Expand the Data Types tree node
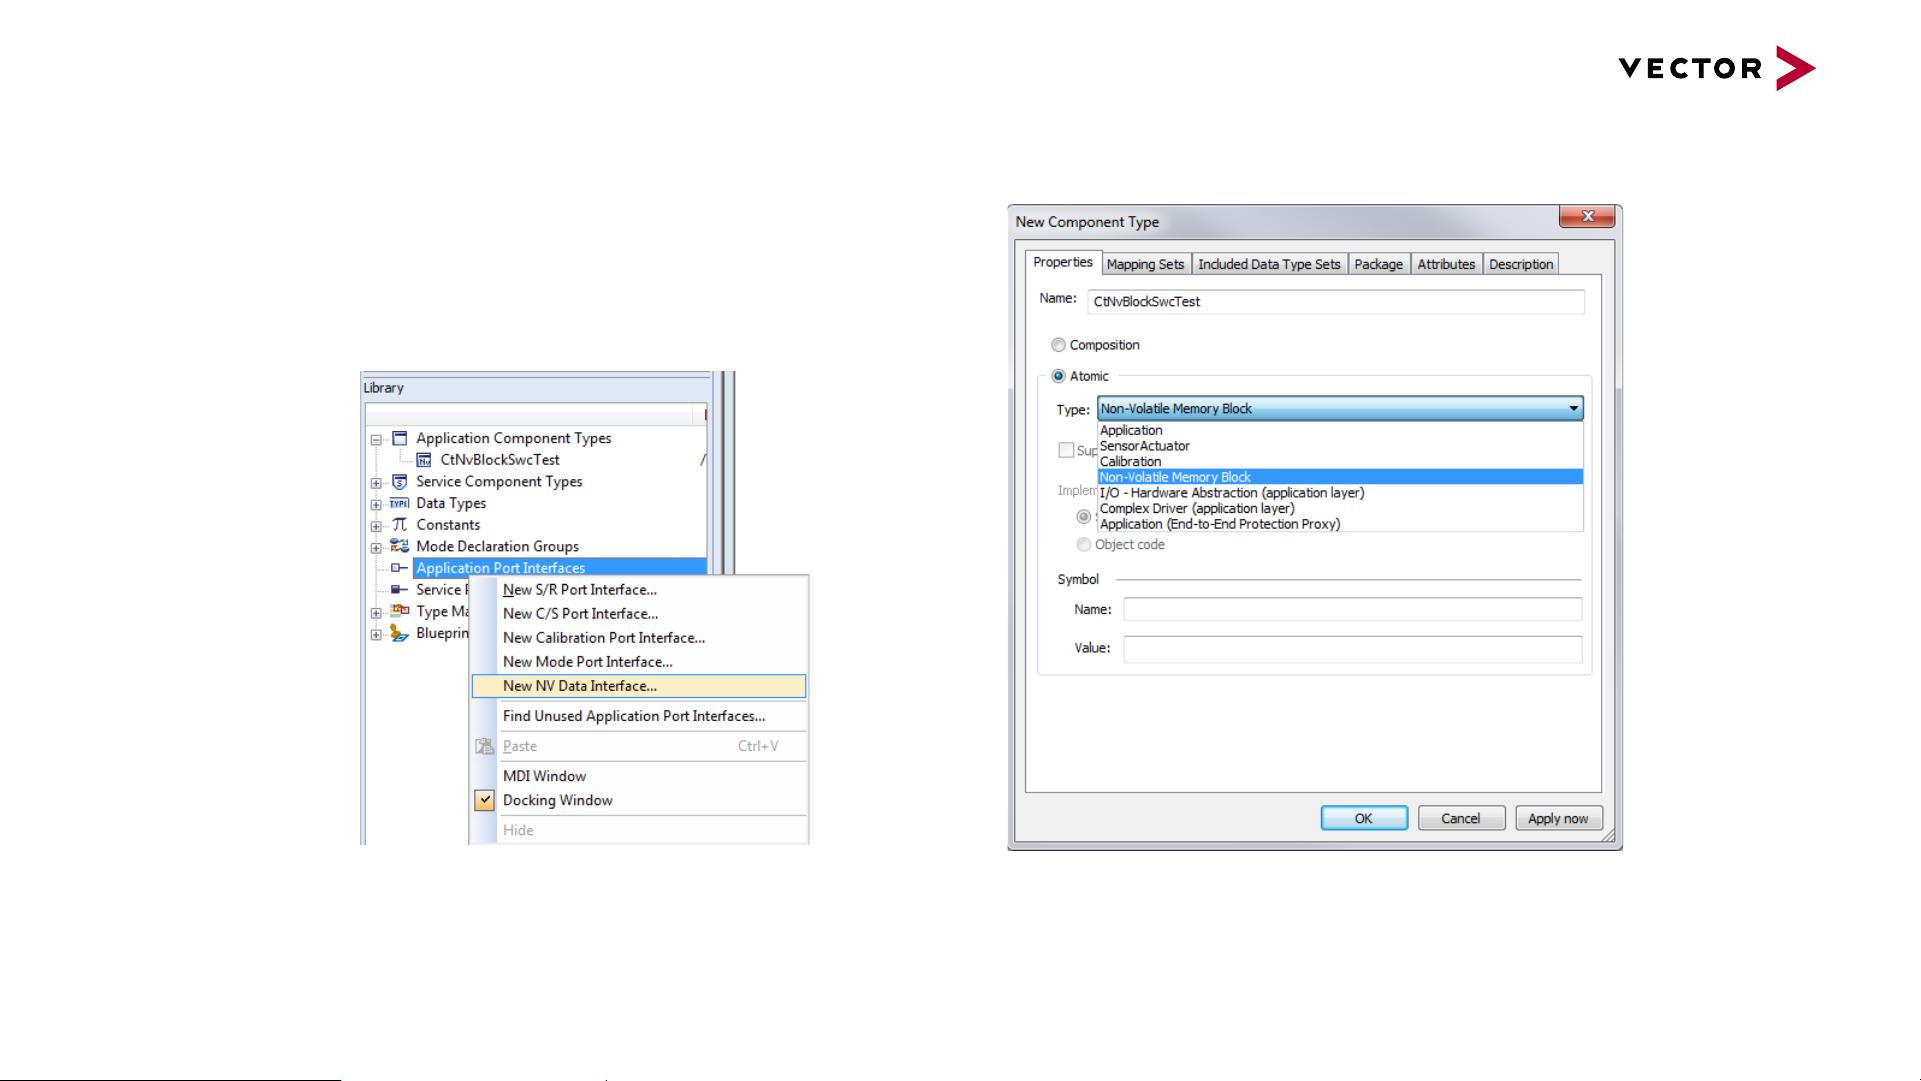Screen dimensions: 1921x1081 coord(376,504)
